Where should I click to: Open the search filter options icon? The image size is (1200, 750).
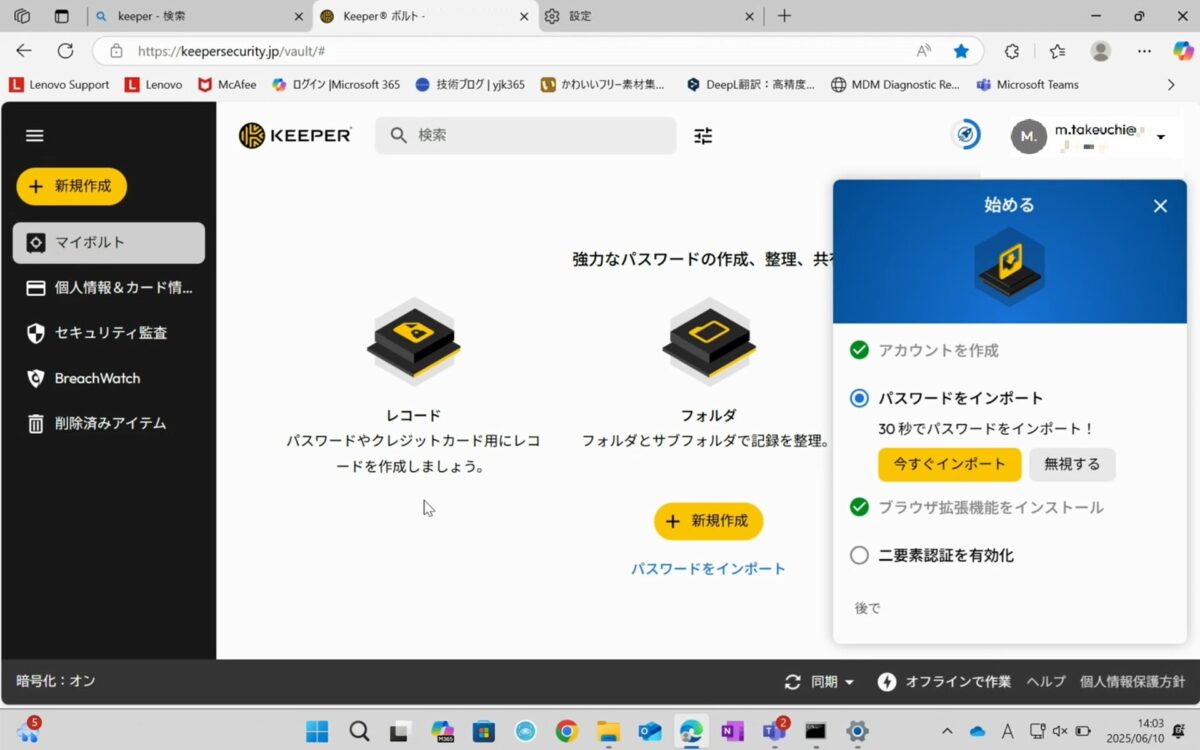(702, 135)
